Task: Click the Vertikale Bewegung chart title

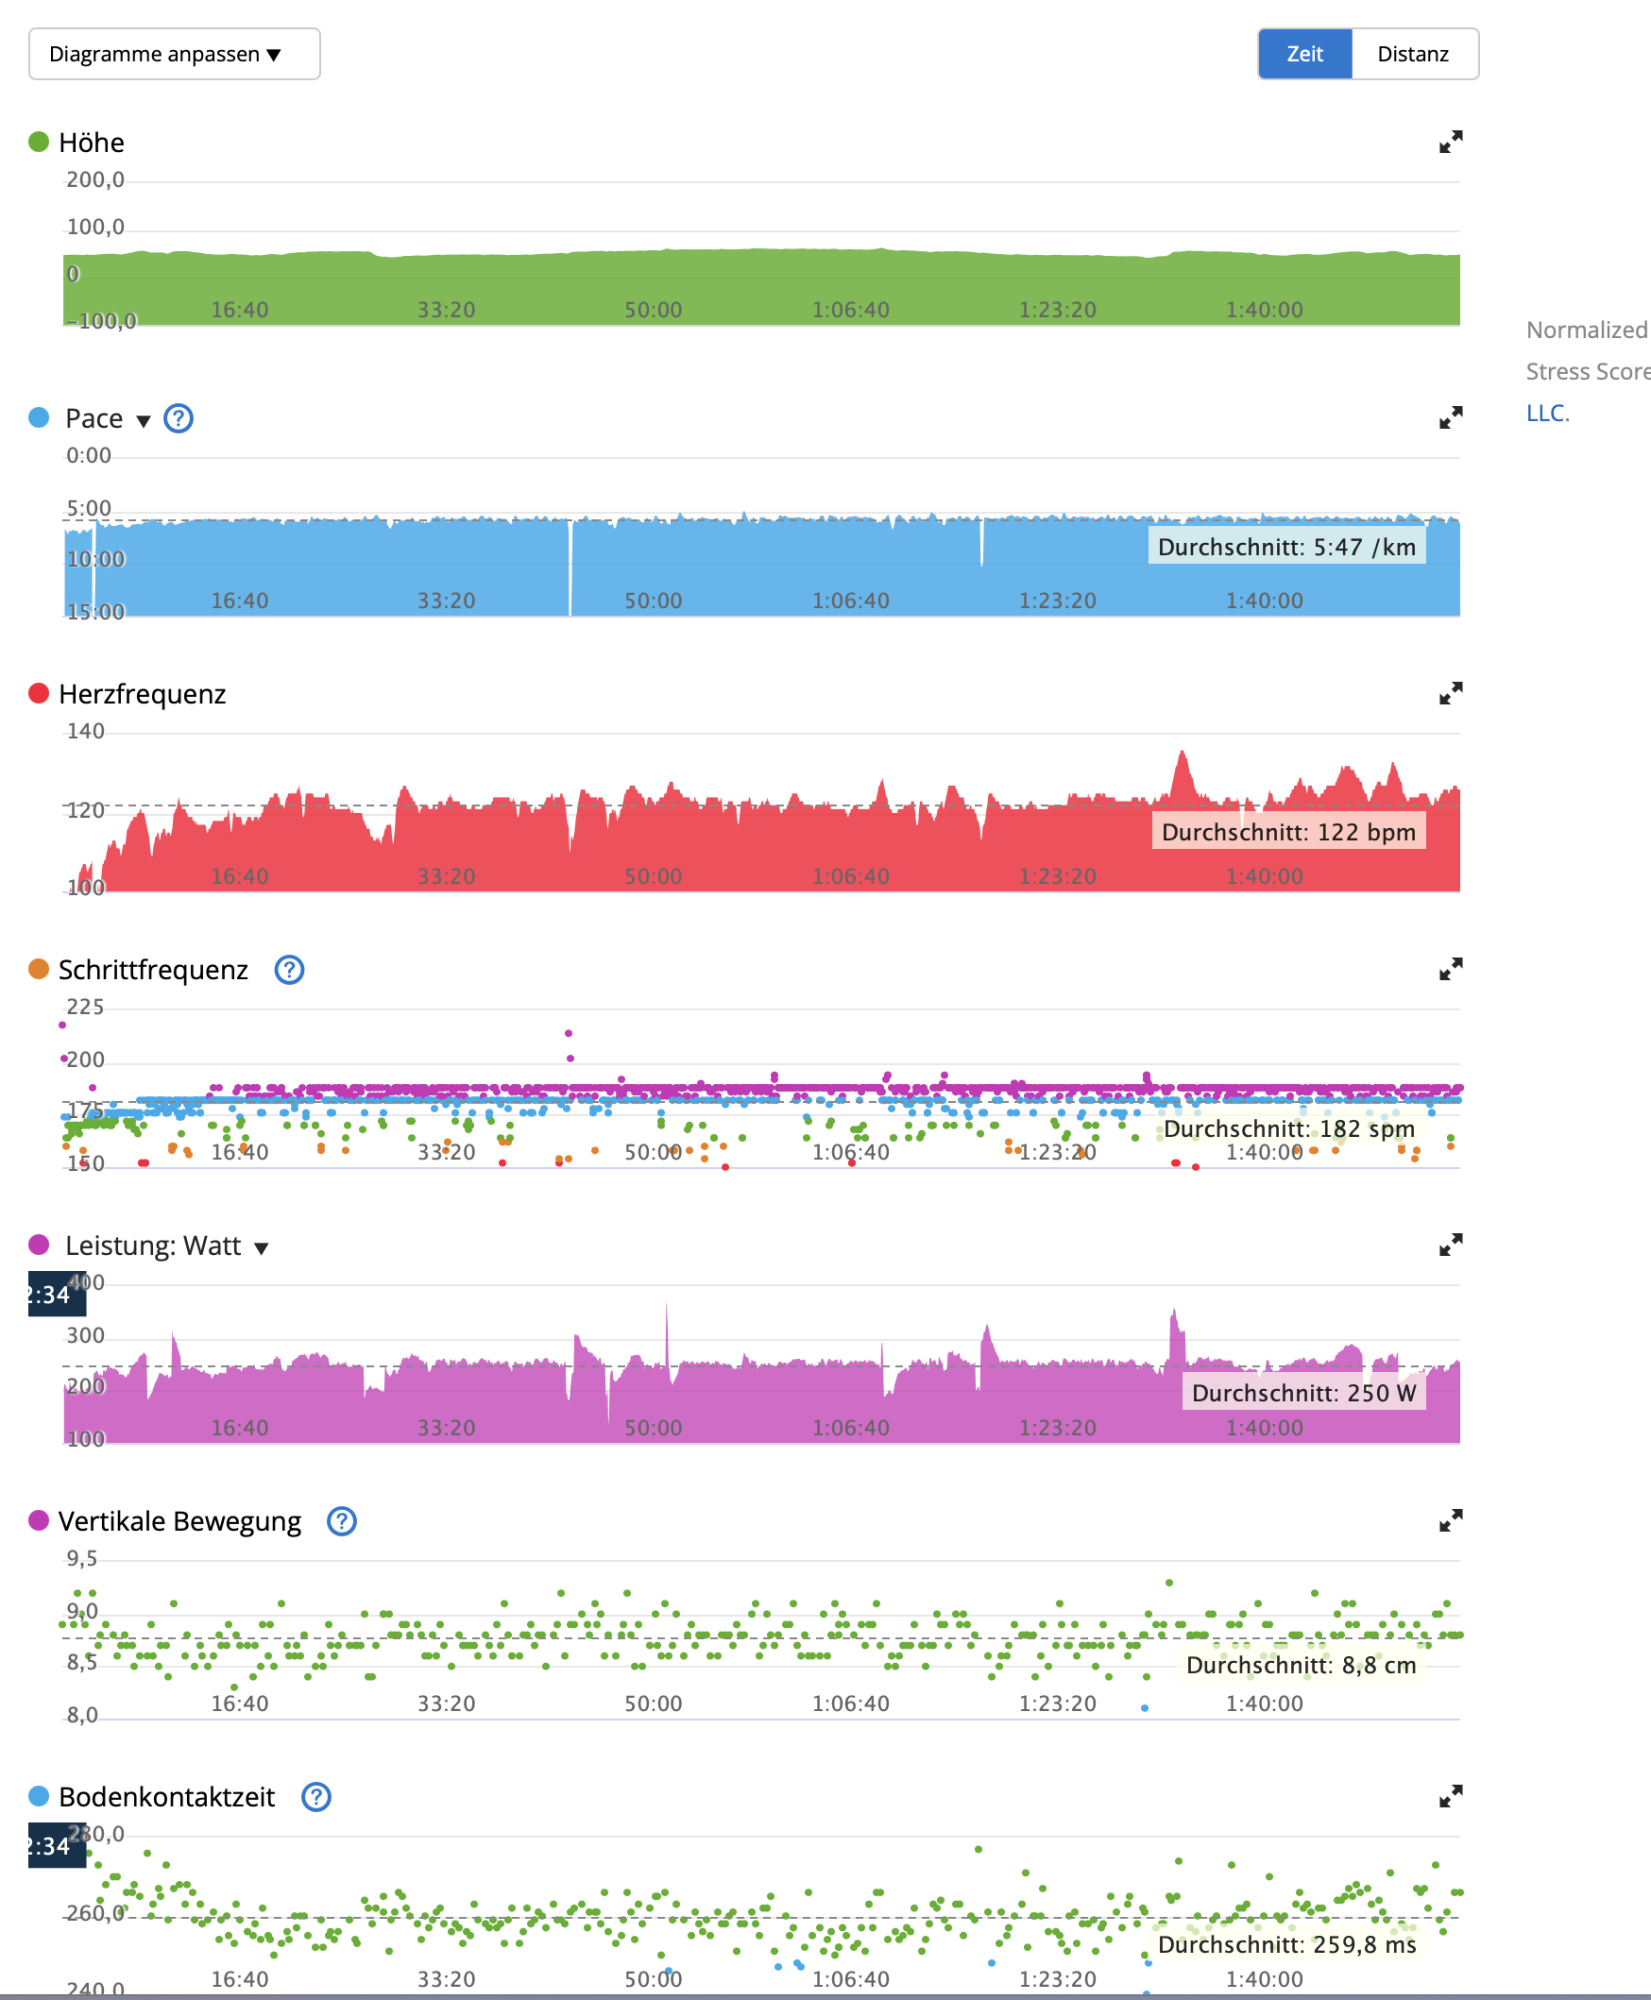Action: tap(179, 1521)
